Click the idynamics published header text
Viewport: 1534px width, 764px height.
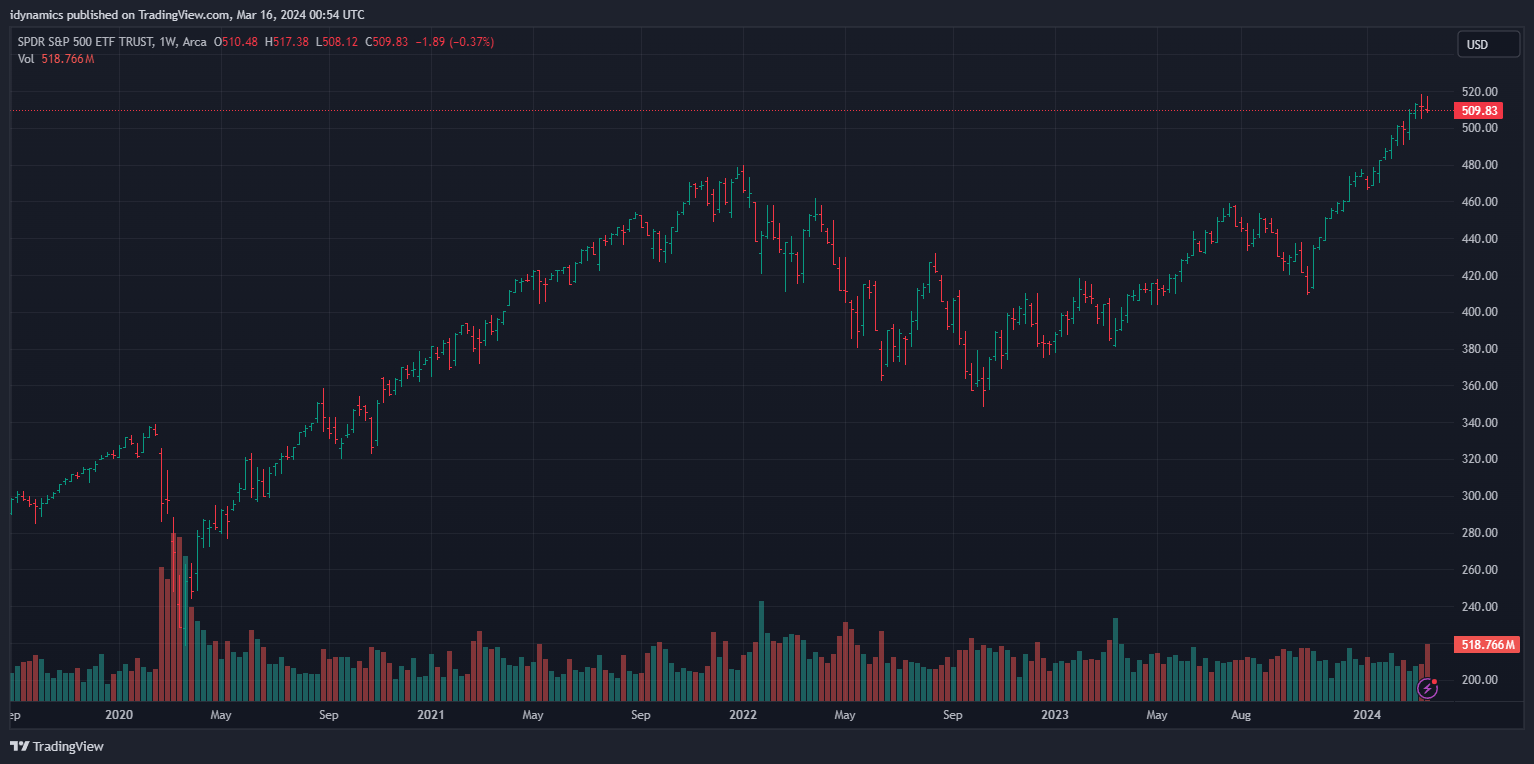tap(186, 14)
